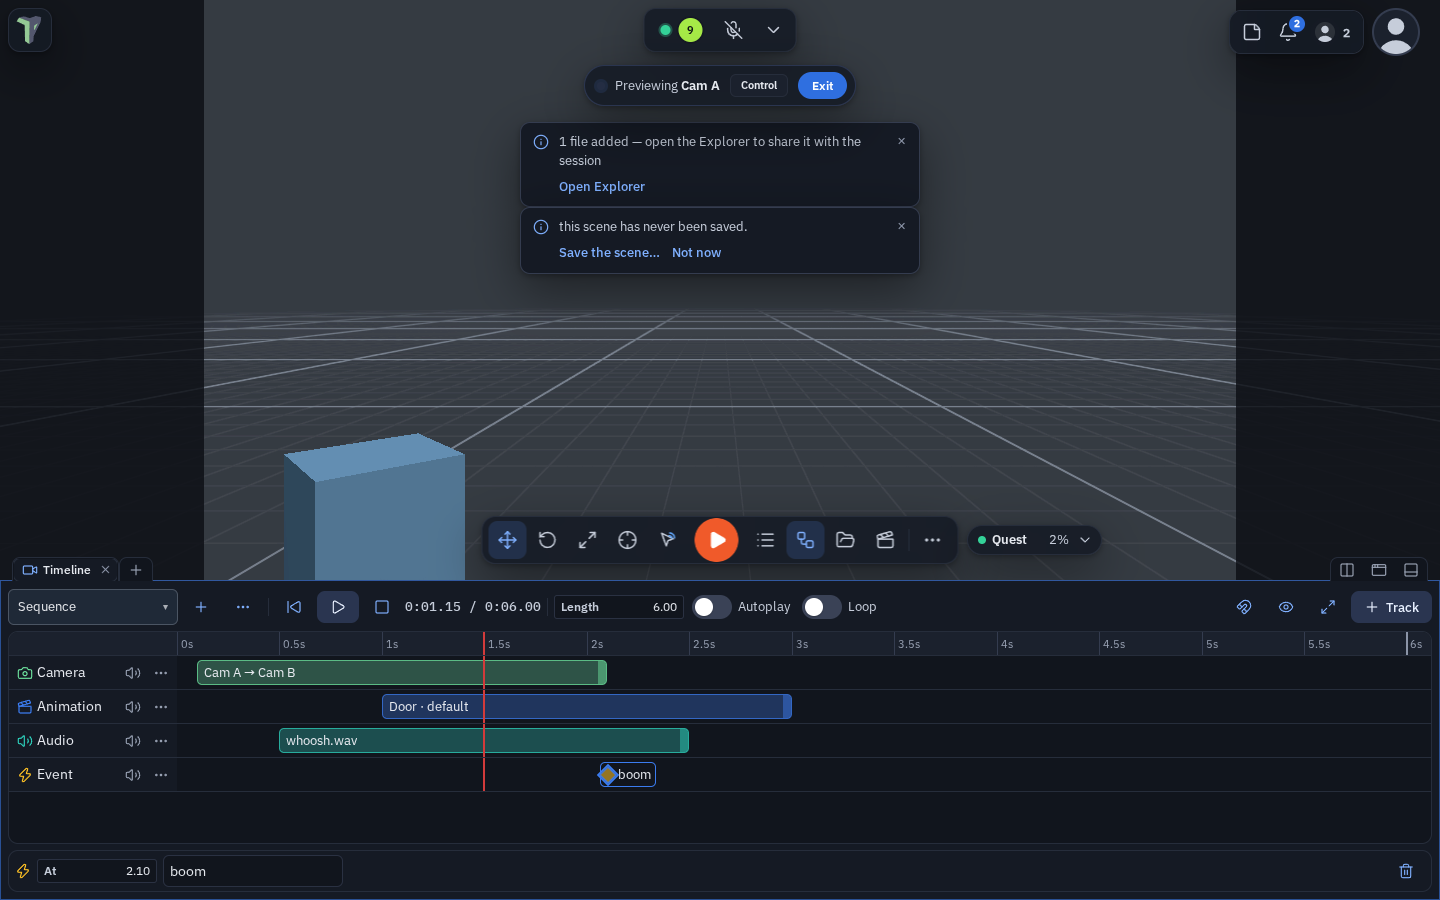
Task: Stop timeline playback
Action: [x=382, y=607]
